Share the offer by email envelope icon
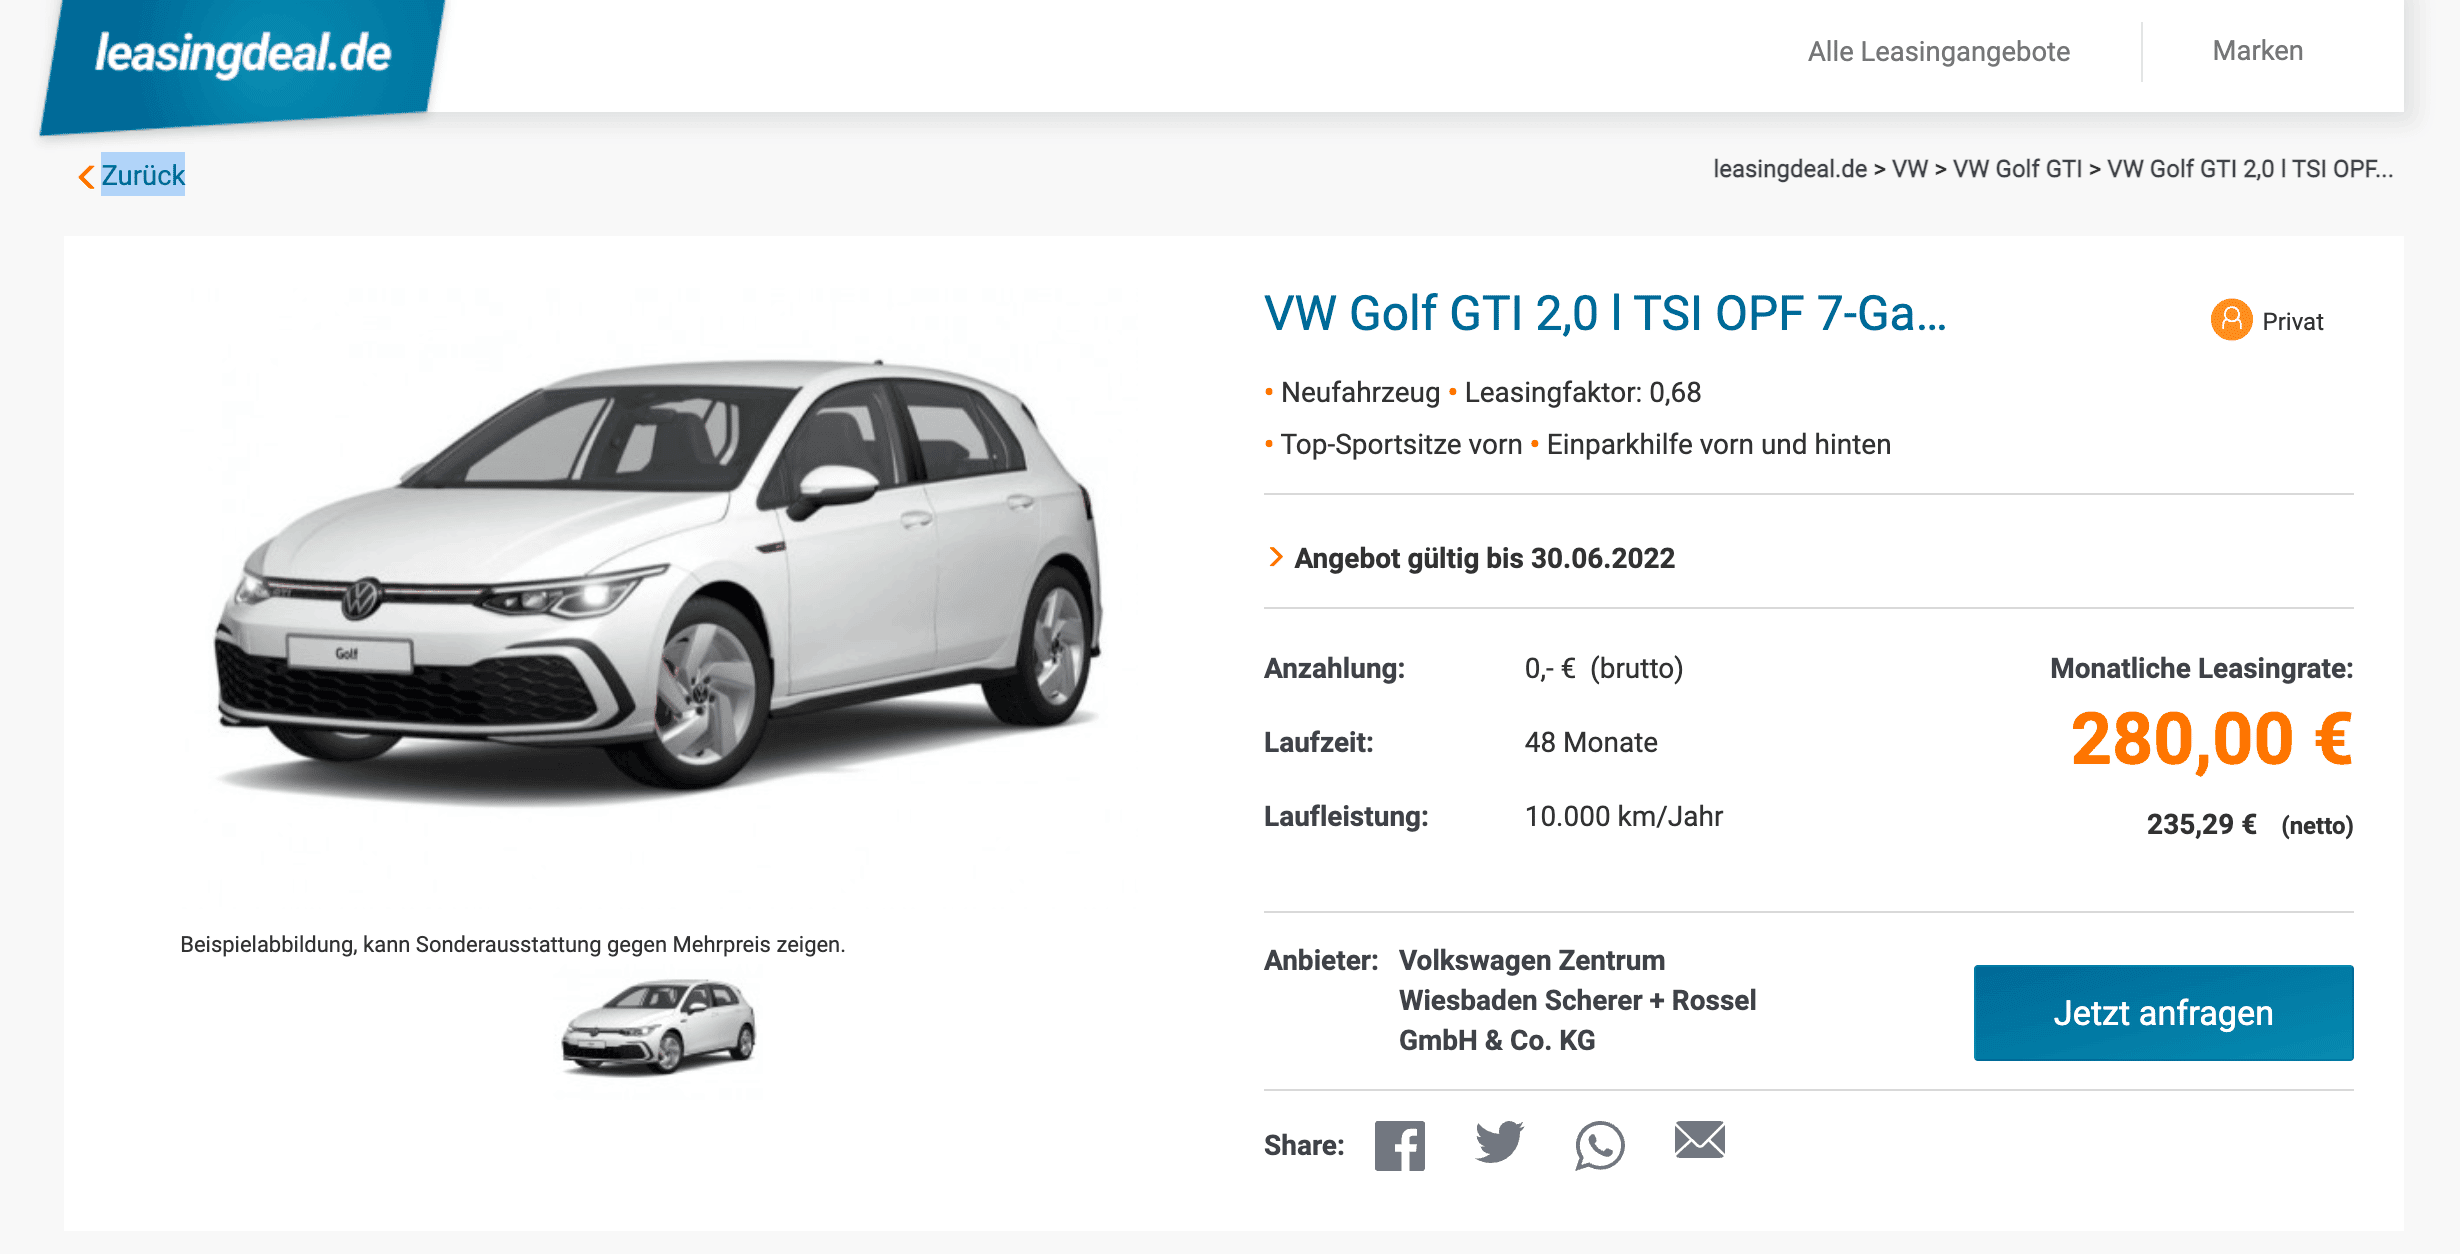 [x=1699, y=1139]
